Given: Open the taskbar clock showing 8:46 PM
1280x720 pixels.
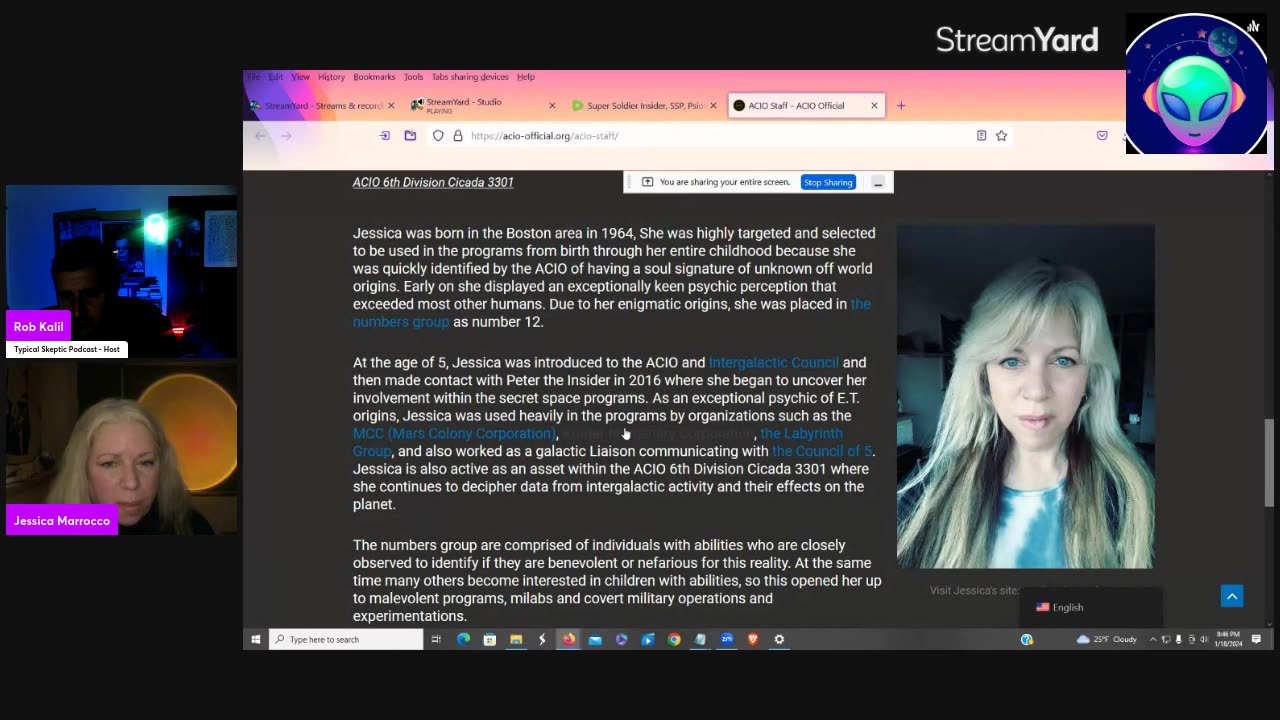Looking at the screenshot, I should (x=1229, y=639).
